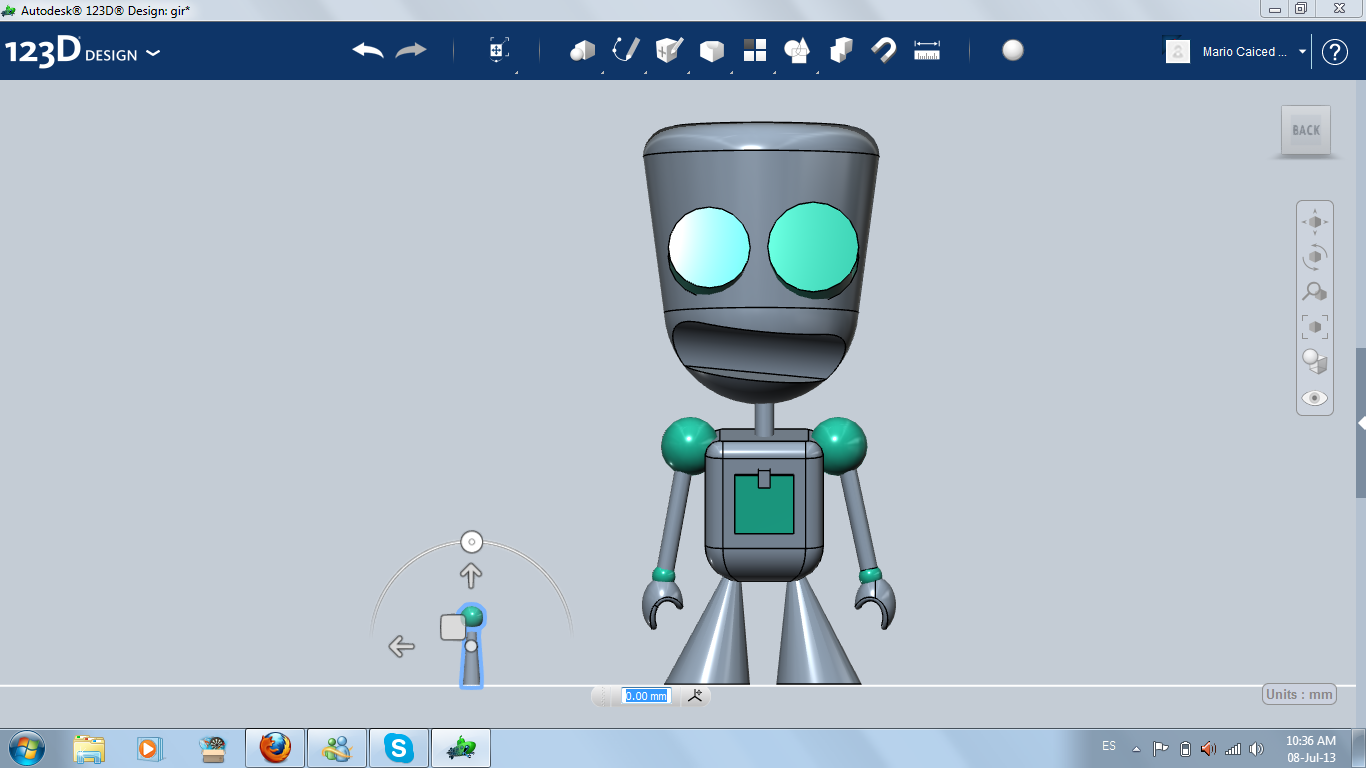Viewport: 1366px width, 768px height.
Task: Open the tray clock showing 10:36 AM
Action: [x=1311, y=748]
